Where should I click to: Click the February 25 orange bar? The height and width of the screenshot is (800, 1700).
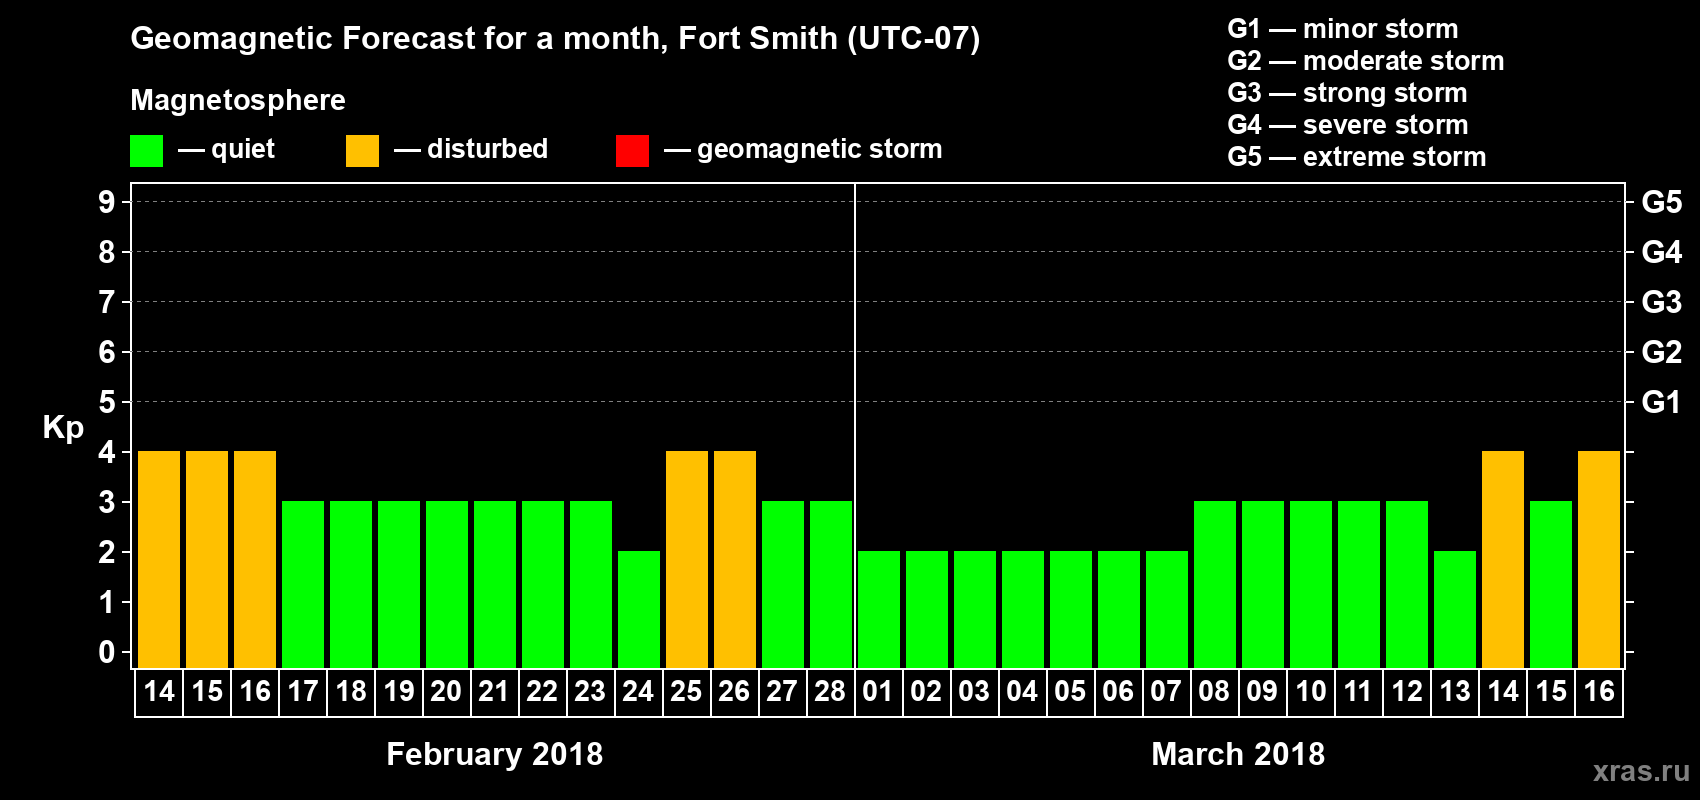(687, 560)
